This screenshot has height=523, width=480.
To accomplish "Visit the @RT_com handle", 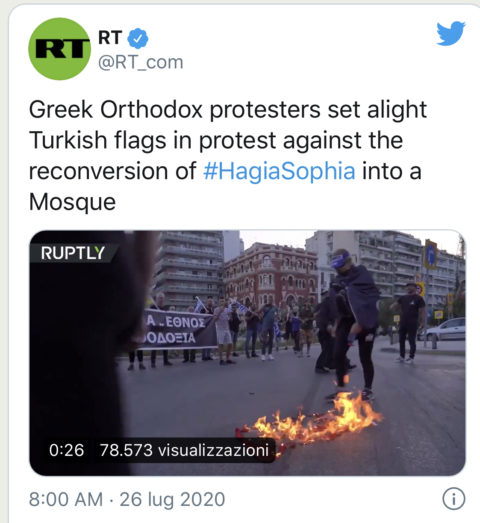I will [141, 62].
